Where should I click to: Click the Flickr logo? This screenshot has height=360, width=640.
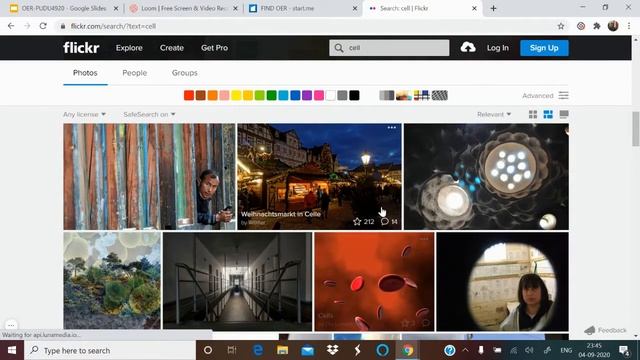[x=81, y=48]
